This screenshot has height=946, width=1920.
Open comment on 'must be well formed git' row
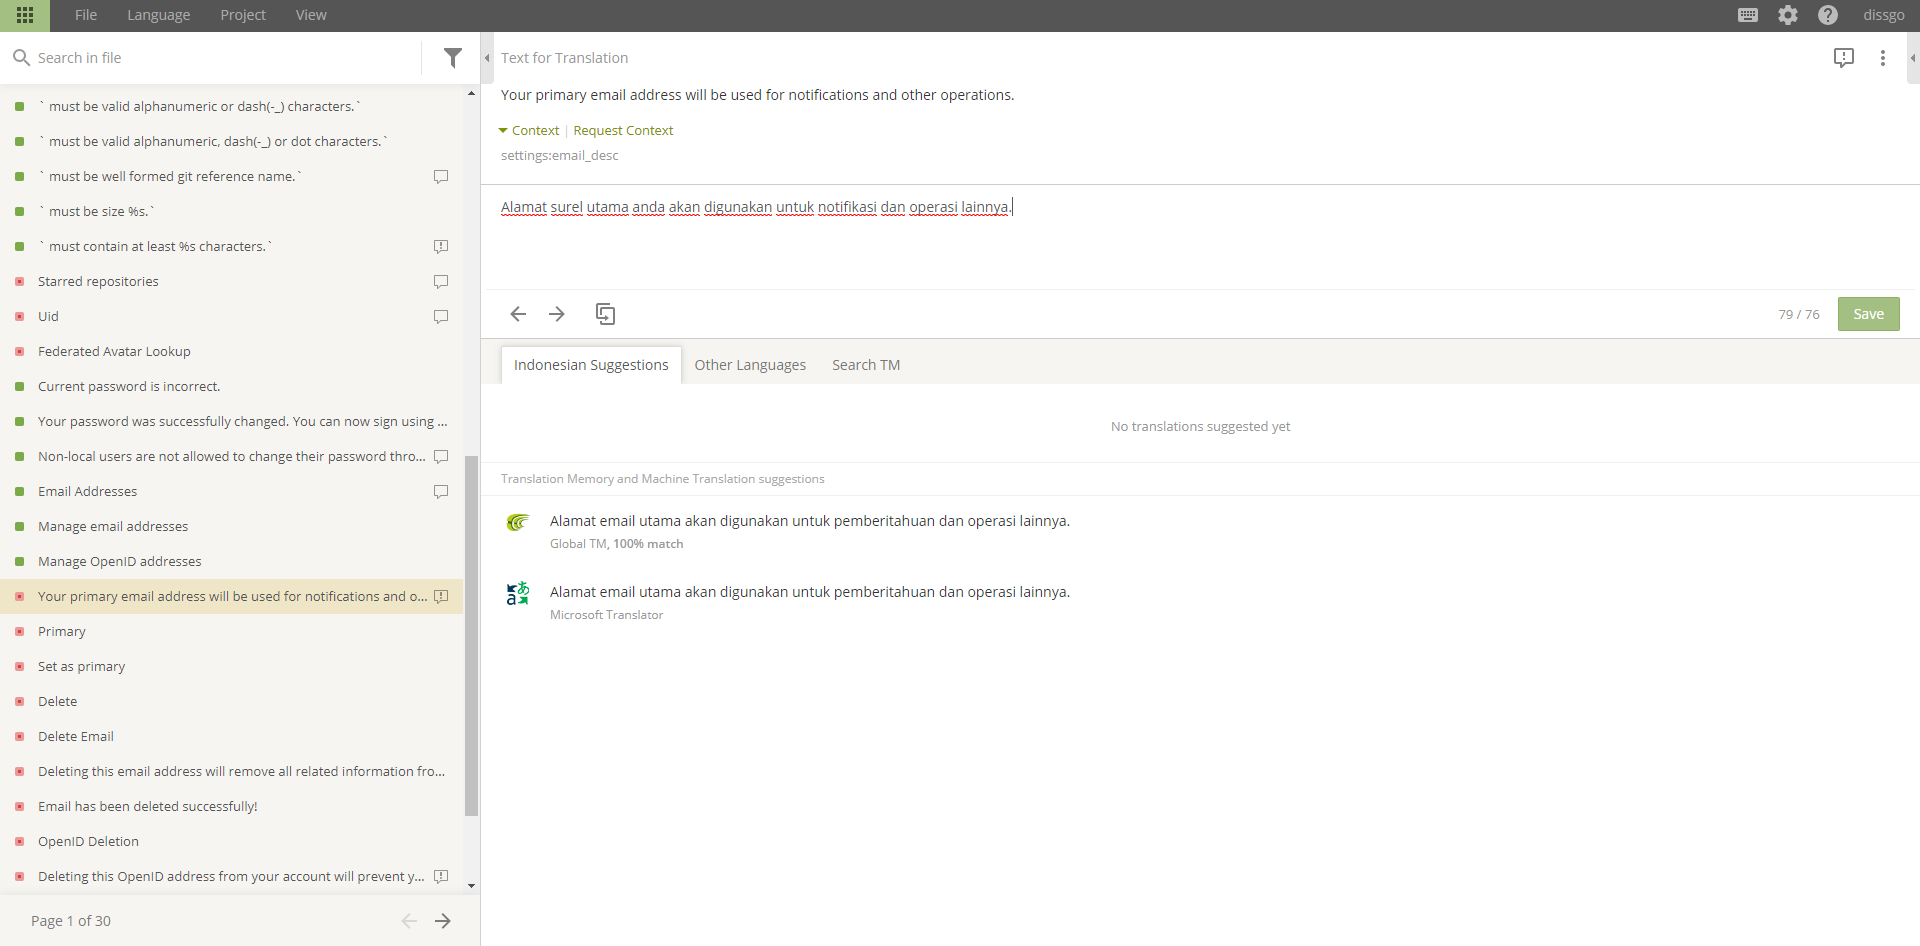point(441,177)
